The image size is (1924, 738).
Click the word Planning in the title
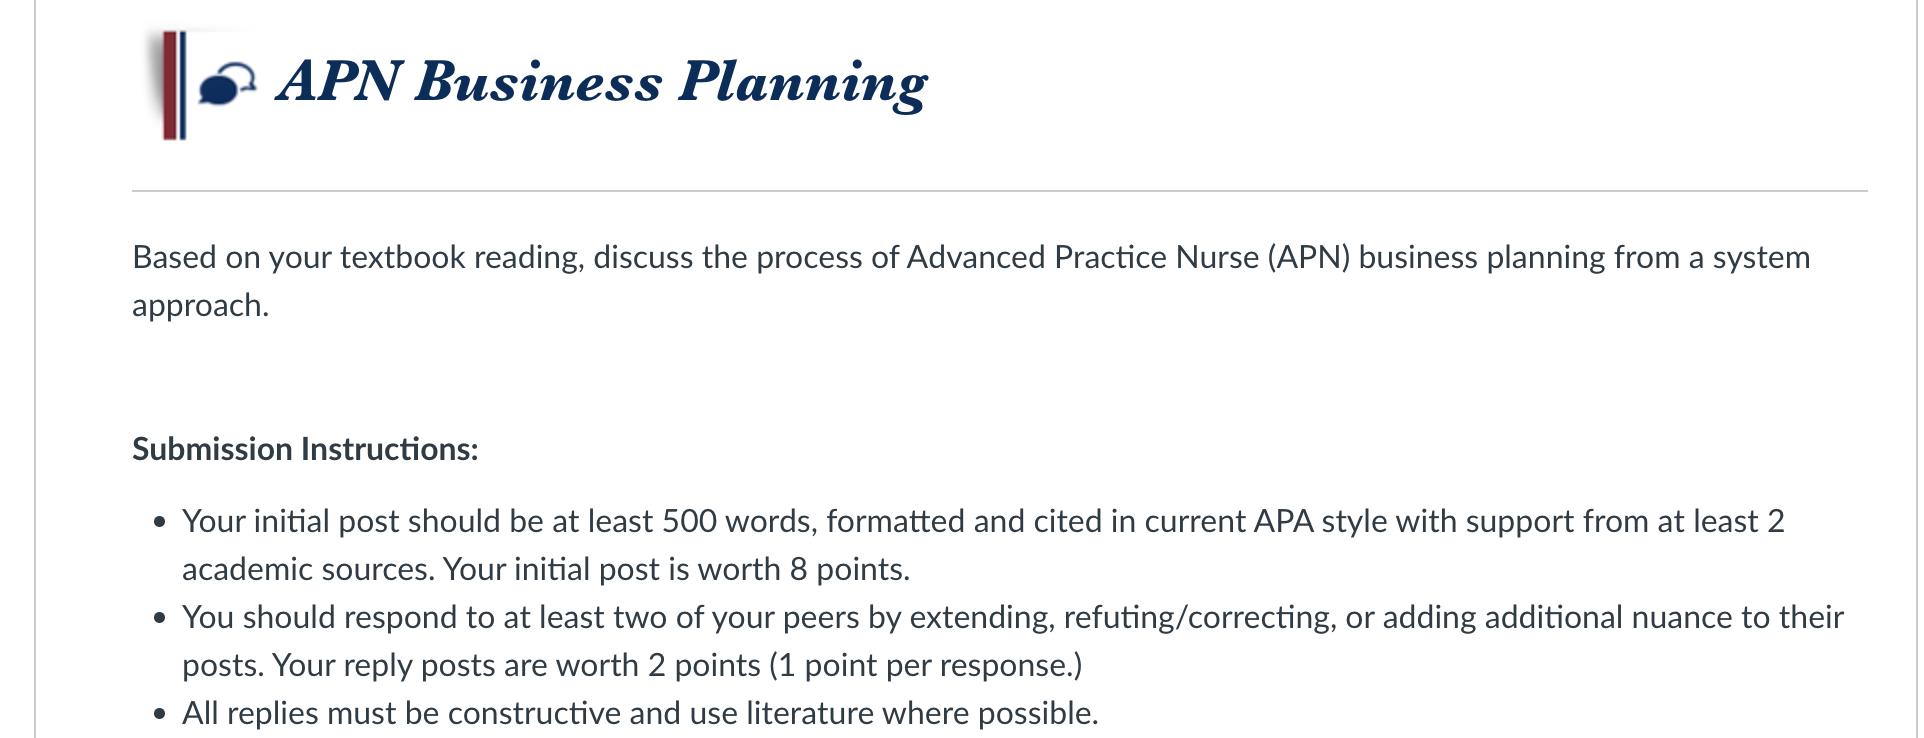click(803, 83)
